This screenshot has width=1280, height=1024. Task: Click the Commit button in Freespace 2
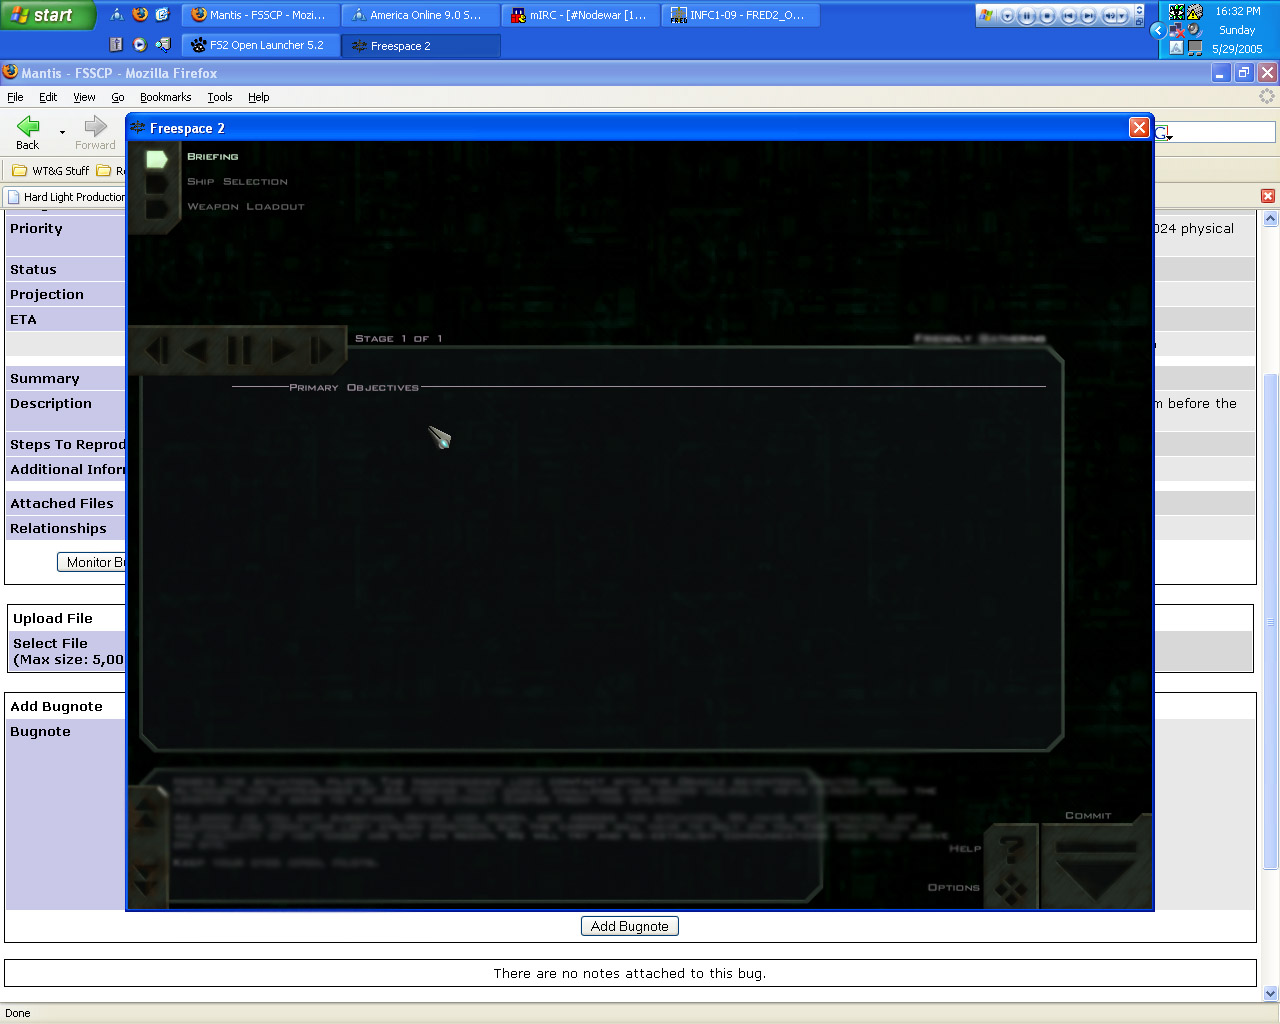pyautogui.click(x=1096, y=866)
